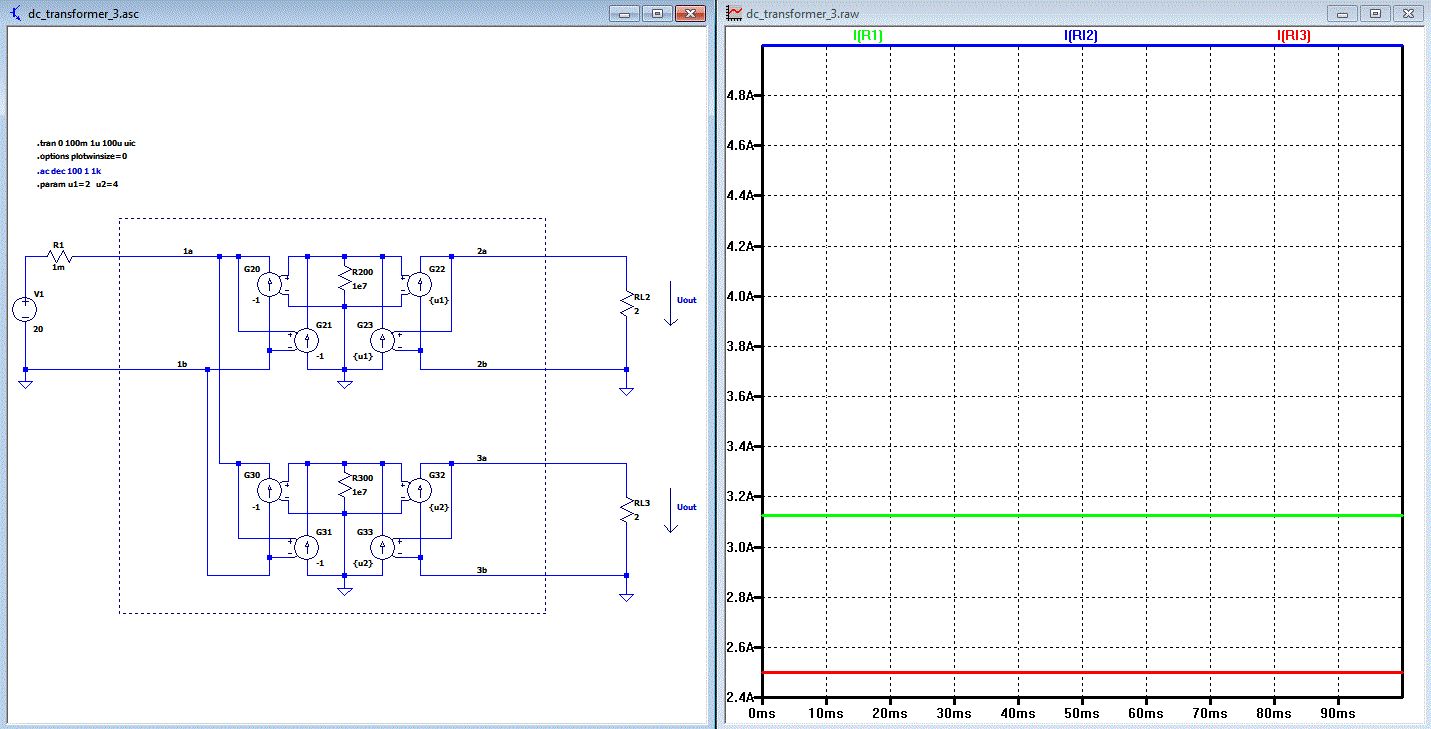Minimize the dc_transformer_3.raw waveform window
The height and width of the screenshot is (729, 1431).
pos(1343,14)
